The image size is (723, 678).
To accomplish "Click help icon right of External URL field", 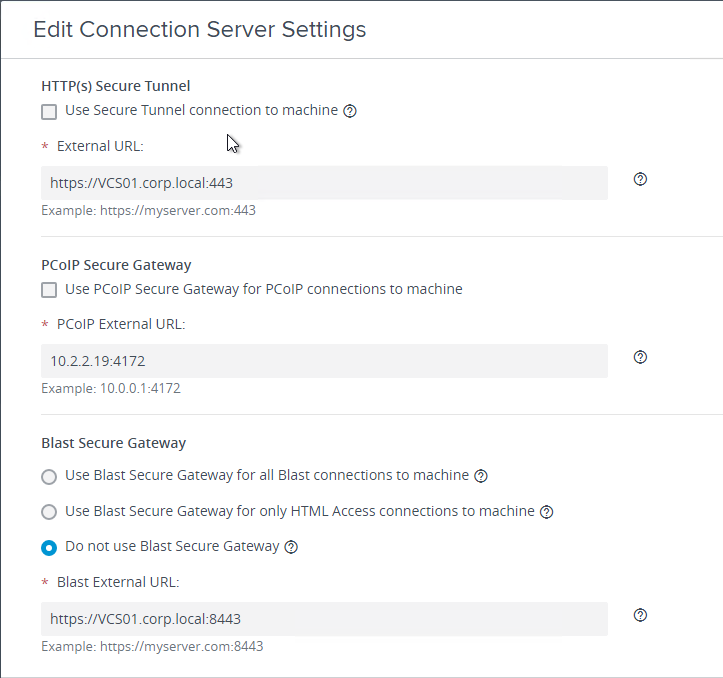I will pyautogui.click(x=640, y=179).
